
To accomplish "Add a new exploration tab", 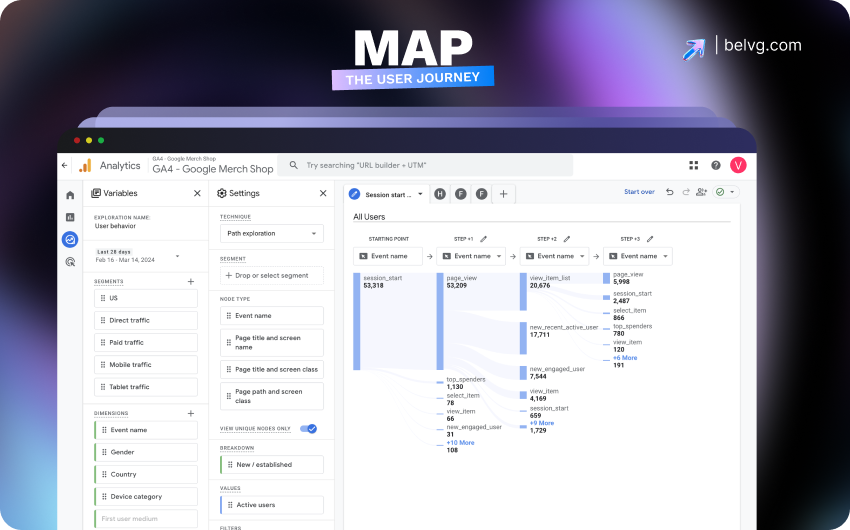I will click(x=503, y=194).
